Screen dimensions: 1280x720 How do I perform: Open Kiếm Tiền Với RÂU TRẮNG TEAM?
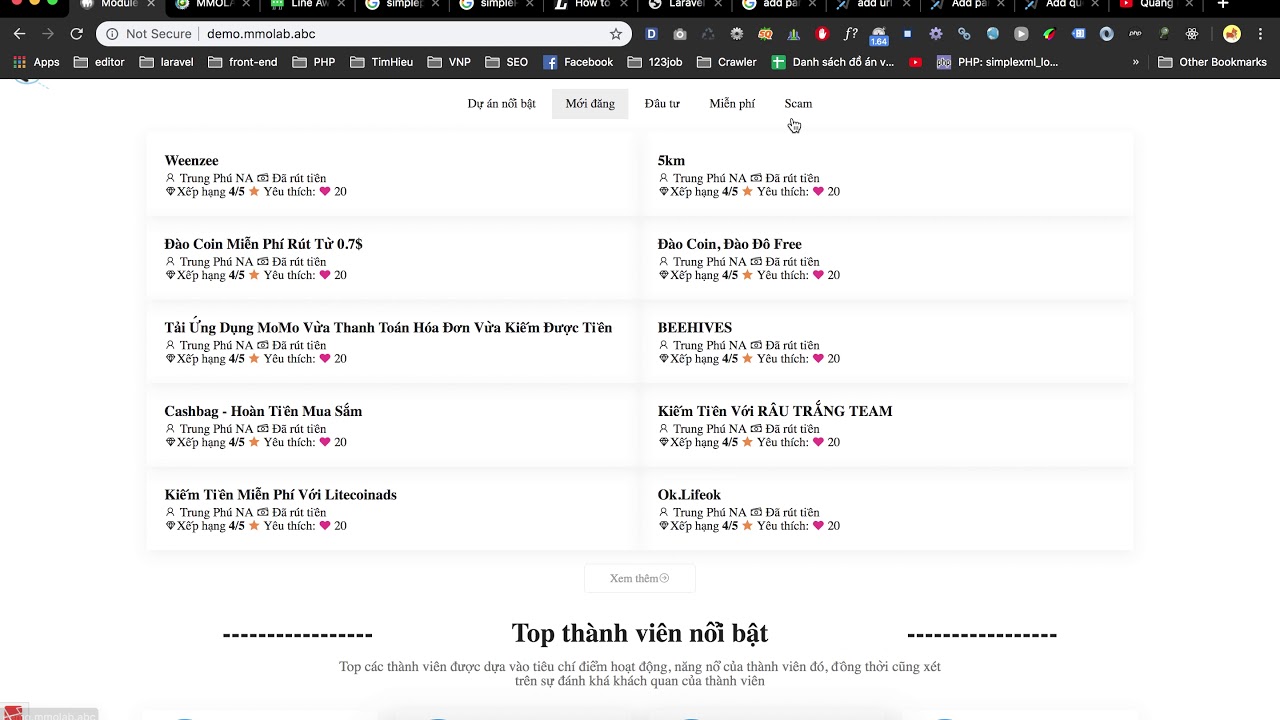click(x=775, y=411)
